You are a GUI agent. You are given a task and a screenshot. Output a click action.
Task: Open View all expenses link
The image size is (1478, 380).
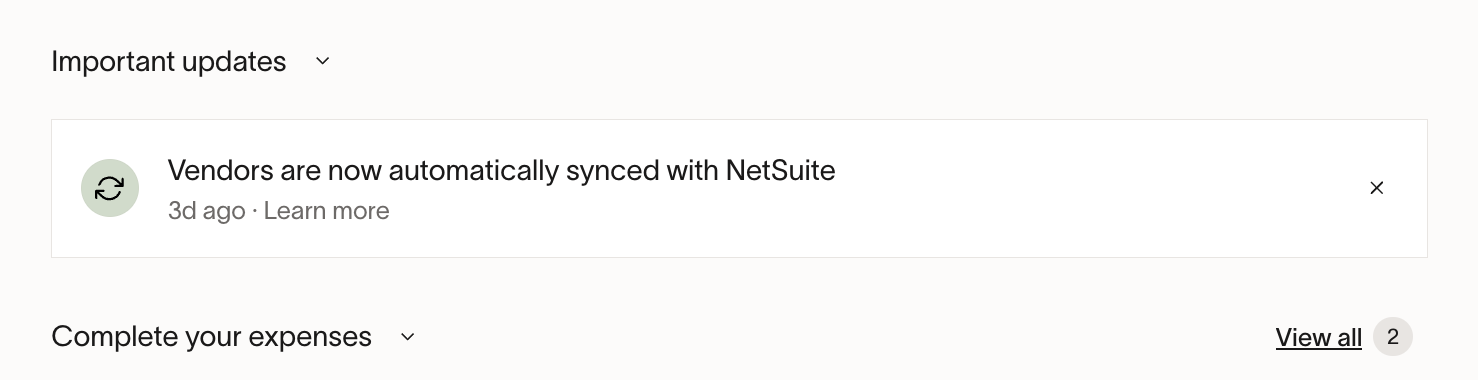1319,338
